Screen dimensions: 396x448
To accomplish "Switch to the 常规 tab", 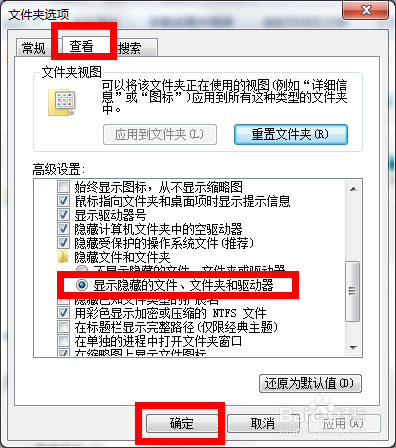I will [x=33, y=48].
